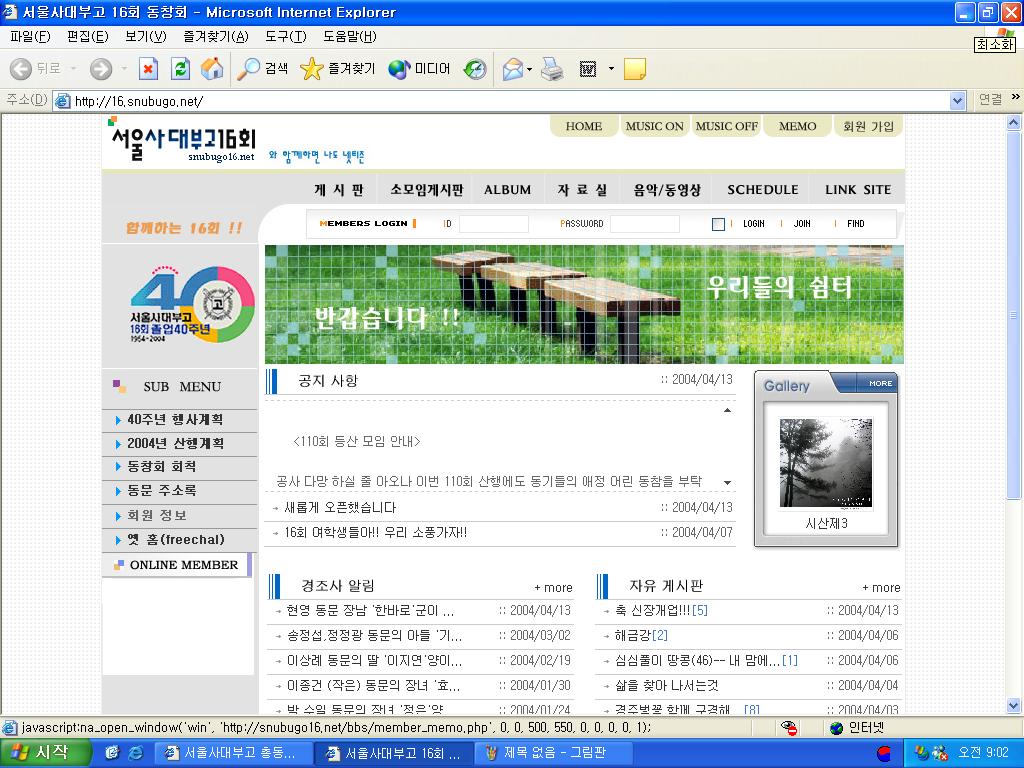Screen dimensions: 1024x768
Task: Open the 도구(T) menu
Action: click(285, 37)
